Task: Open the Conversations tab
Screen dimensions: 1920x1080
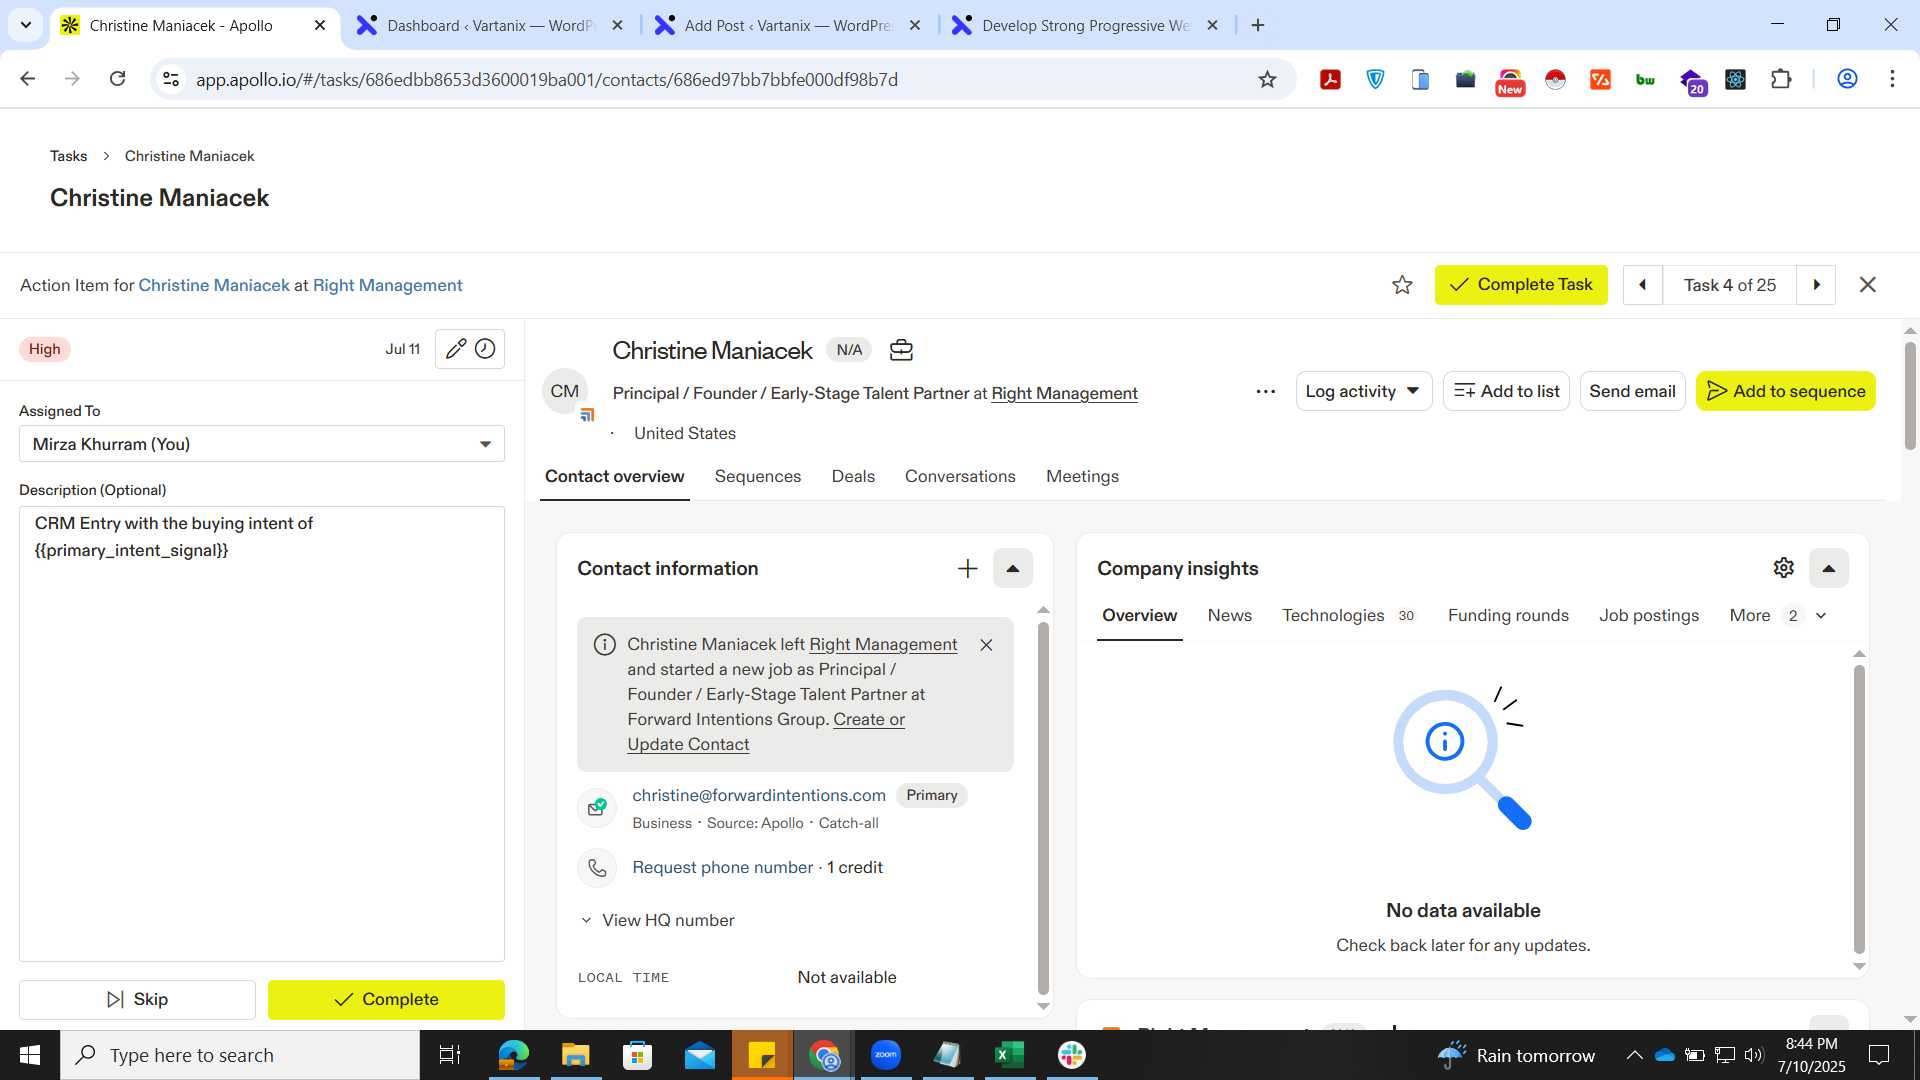Action: (x=960, y=477)
